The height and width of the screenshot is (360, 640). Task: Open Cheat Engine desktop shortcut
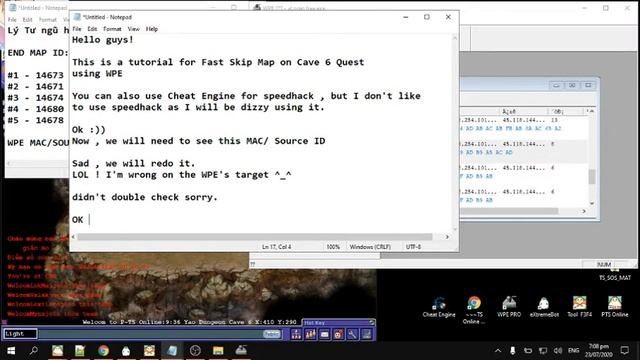(439, 307)
